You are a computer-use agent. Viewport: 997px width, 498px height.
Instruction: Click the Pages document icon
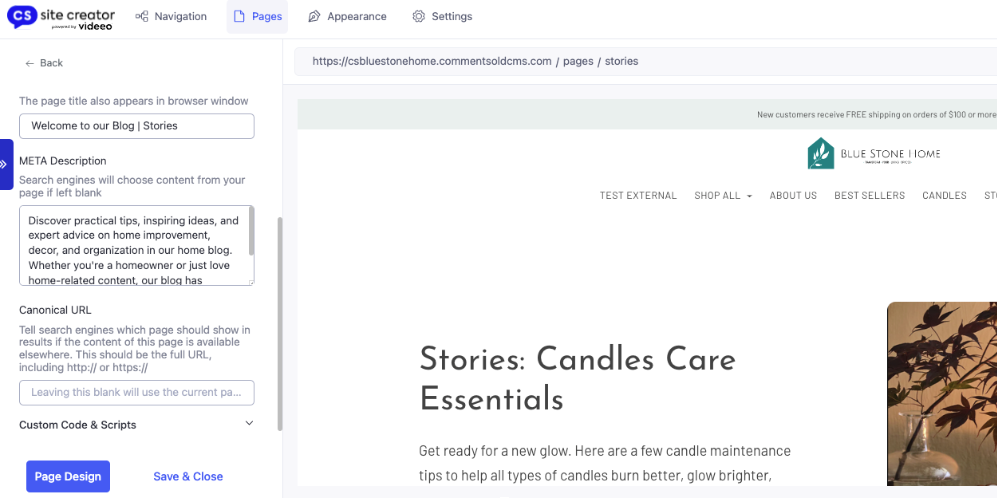(239, 17)
